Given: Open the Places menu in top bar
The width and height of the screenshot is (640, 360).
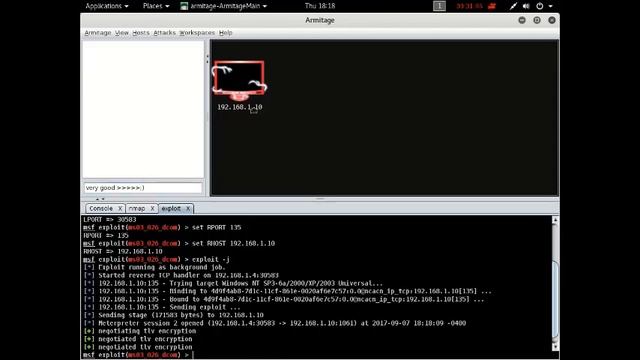Looking at the screenshot, I should click(x=156, y=6).
